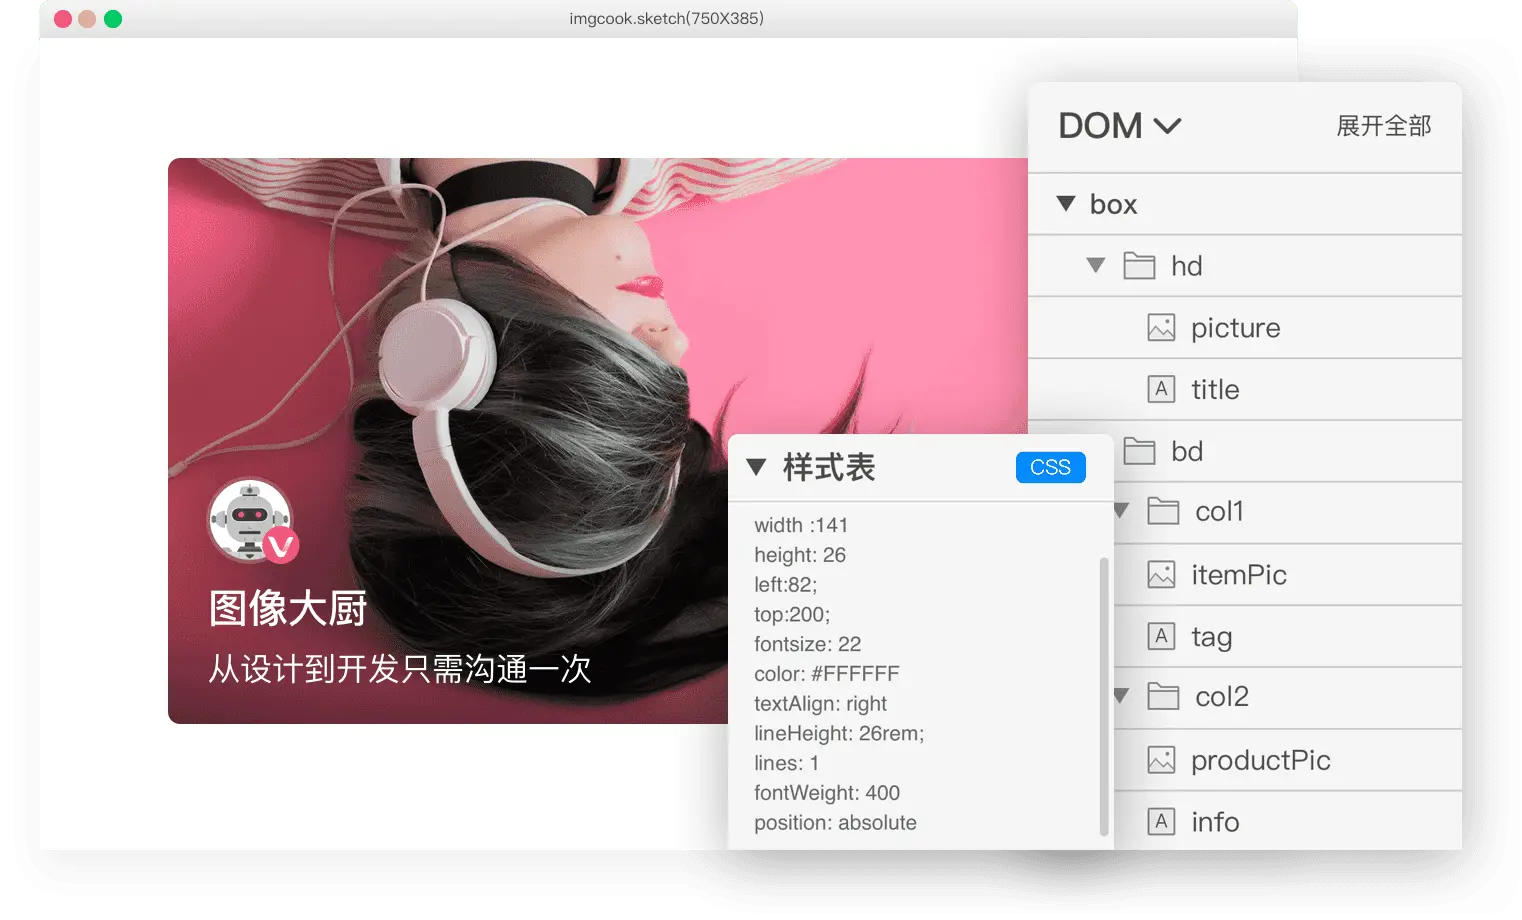This screenshot has width=1522, height=920.
Task: Click the folder icon beside hd
Action: (x=1139, y=266)
